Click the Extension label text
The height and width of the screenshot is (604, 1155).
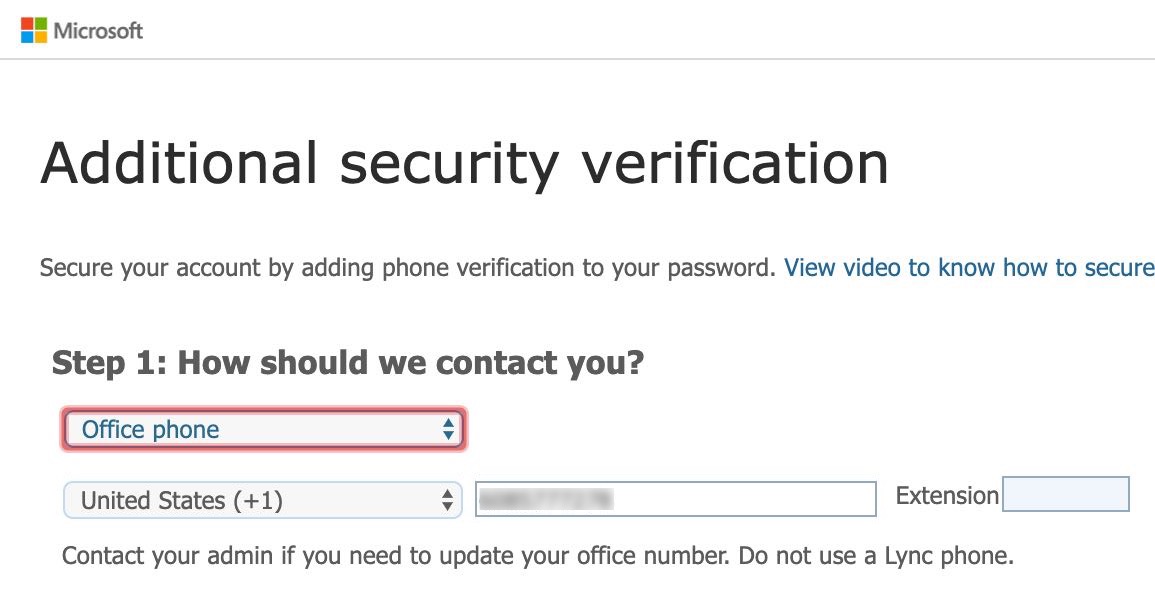click(x=947, y=495)
